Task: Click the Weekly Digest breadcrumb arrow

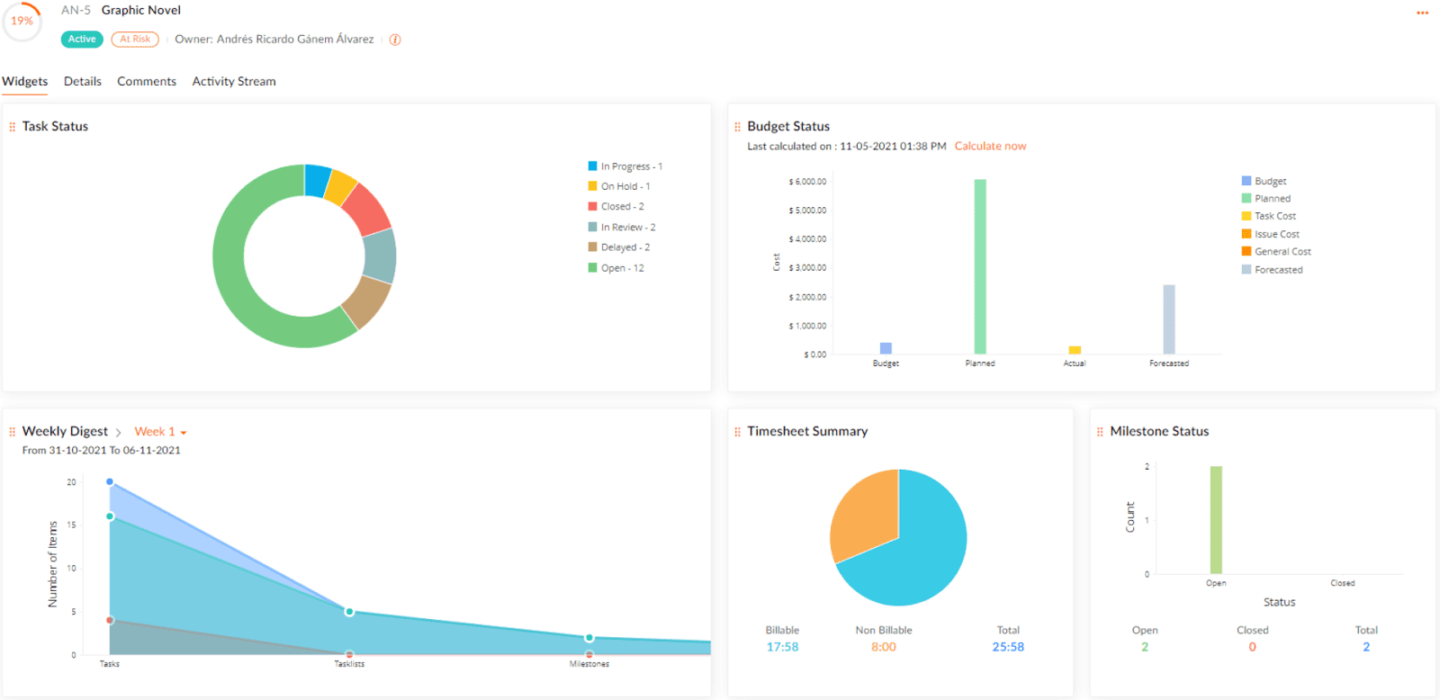Action: (118, 432)
